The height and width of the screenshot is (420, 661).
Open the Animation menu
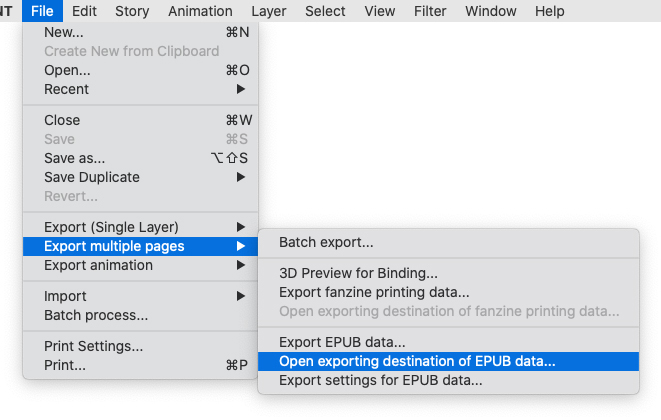(x=200, y=12)
